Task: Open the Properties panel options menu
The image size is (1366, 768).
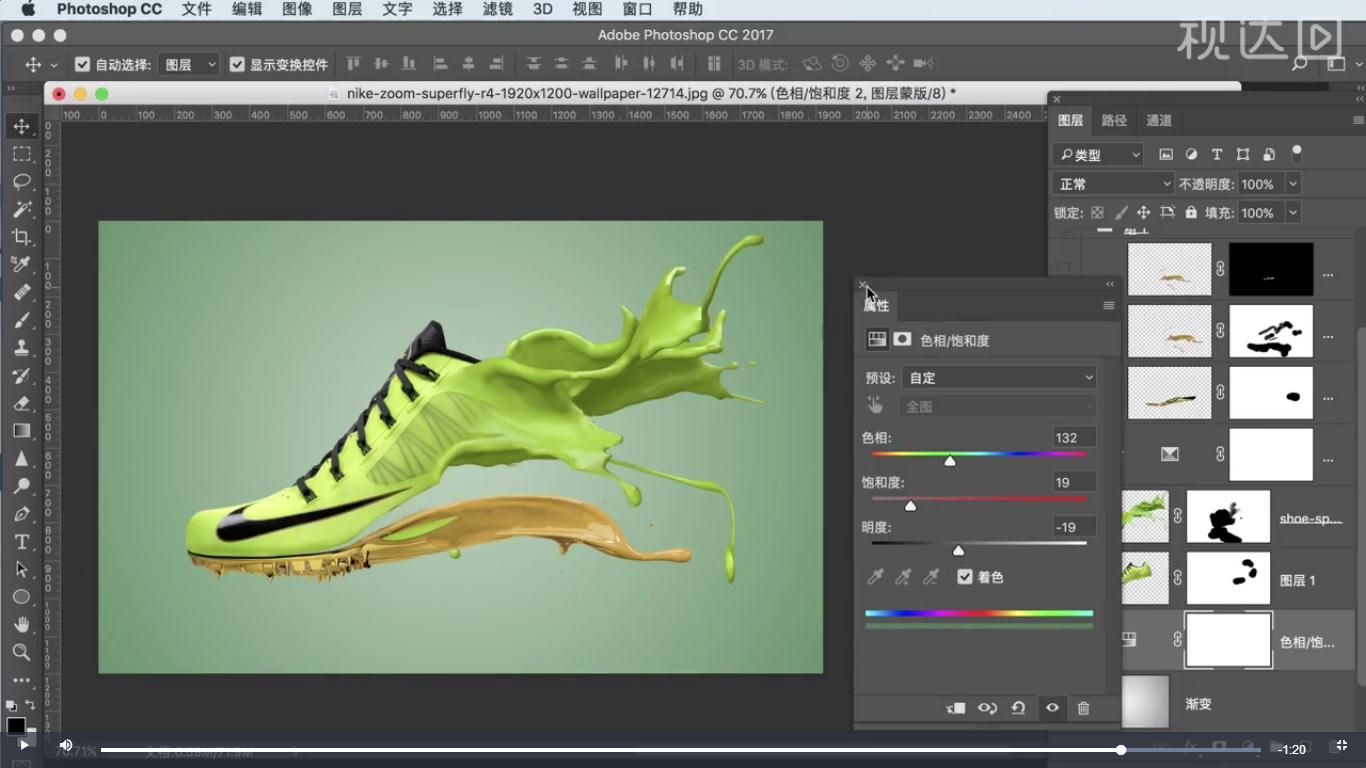Action: coord(1109,305)
